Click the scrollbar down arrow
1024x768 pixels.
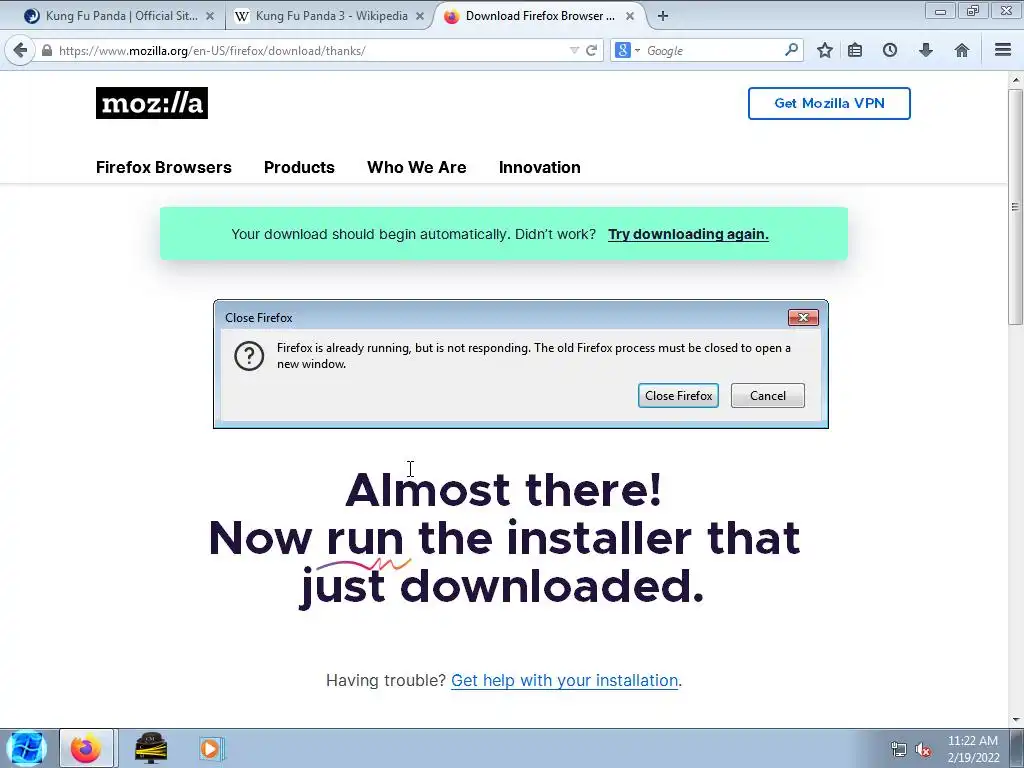click(x=1015, y=720)
